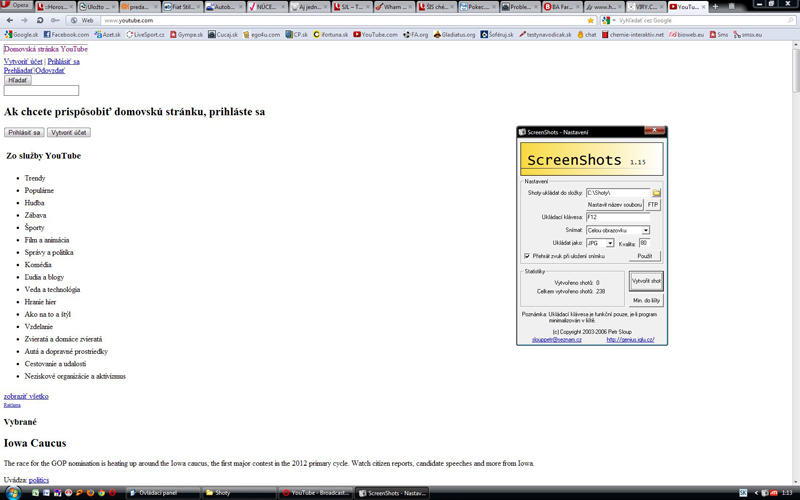This screenshot has width=800, height=500.
Task: Click the Google search engine dropdown icon
Action: [608, 20]
